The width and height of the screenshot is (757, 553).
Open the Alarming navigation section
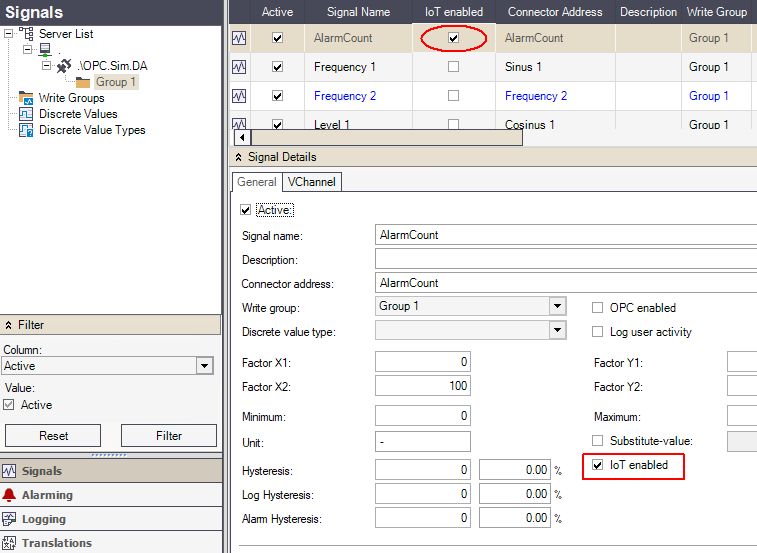pos(111,495)
